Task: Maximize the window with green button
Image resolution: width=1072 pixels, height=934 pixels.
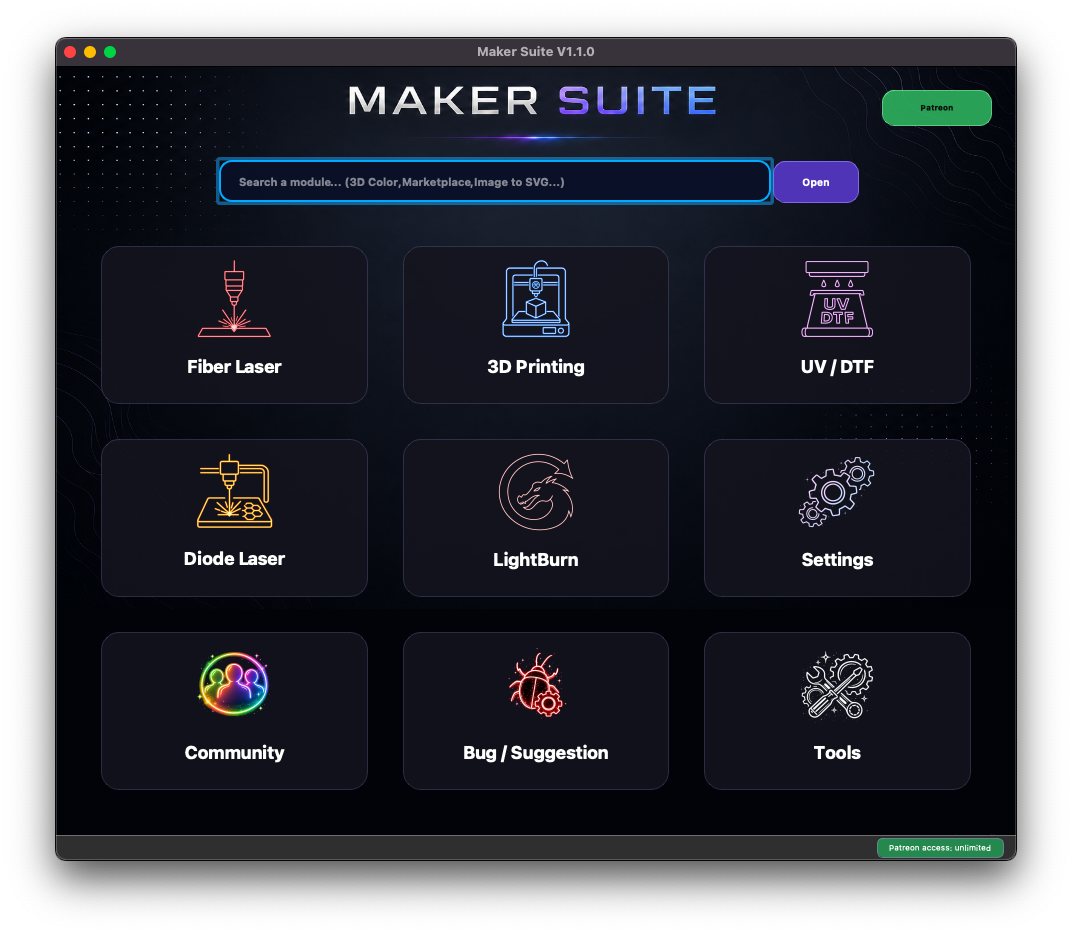Action: [x=109, y=52]
